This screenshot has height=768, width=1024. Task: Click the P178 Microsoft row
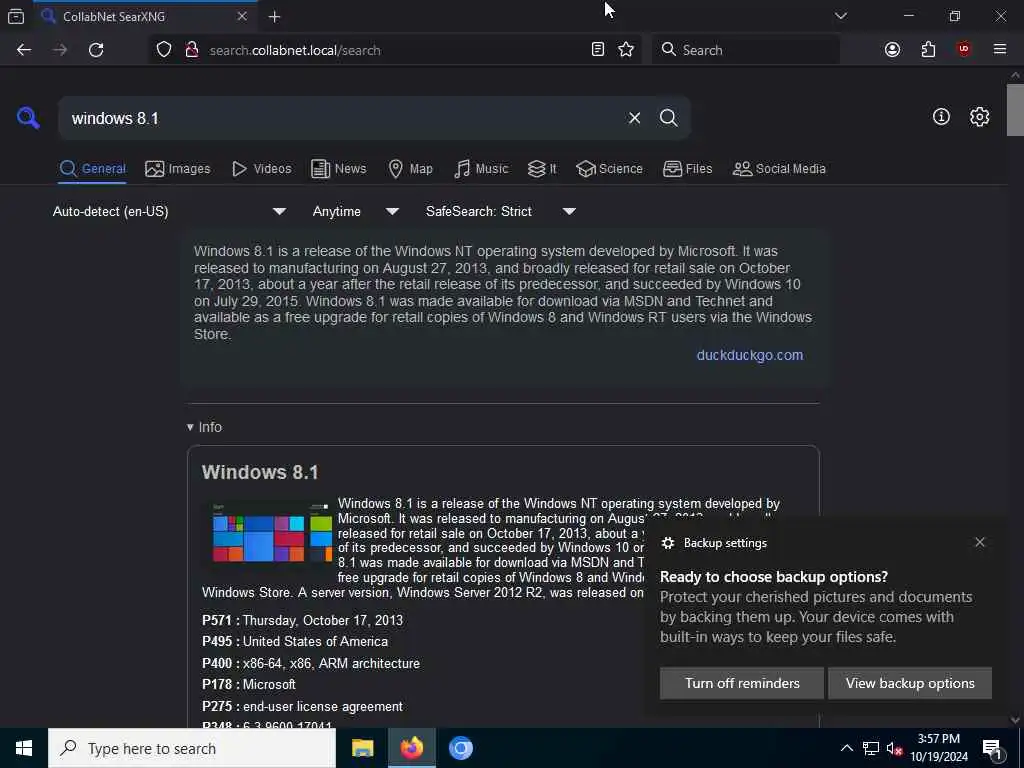click(249, 685)
